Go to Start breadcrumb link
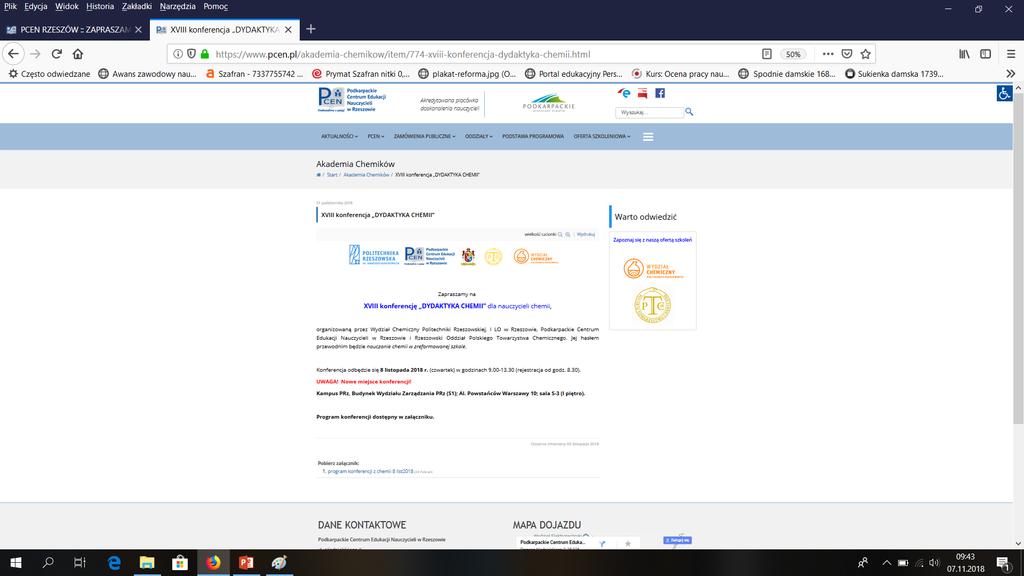The width and height of the screenshot is (1024, 576). click(x=332, y=175)
